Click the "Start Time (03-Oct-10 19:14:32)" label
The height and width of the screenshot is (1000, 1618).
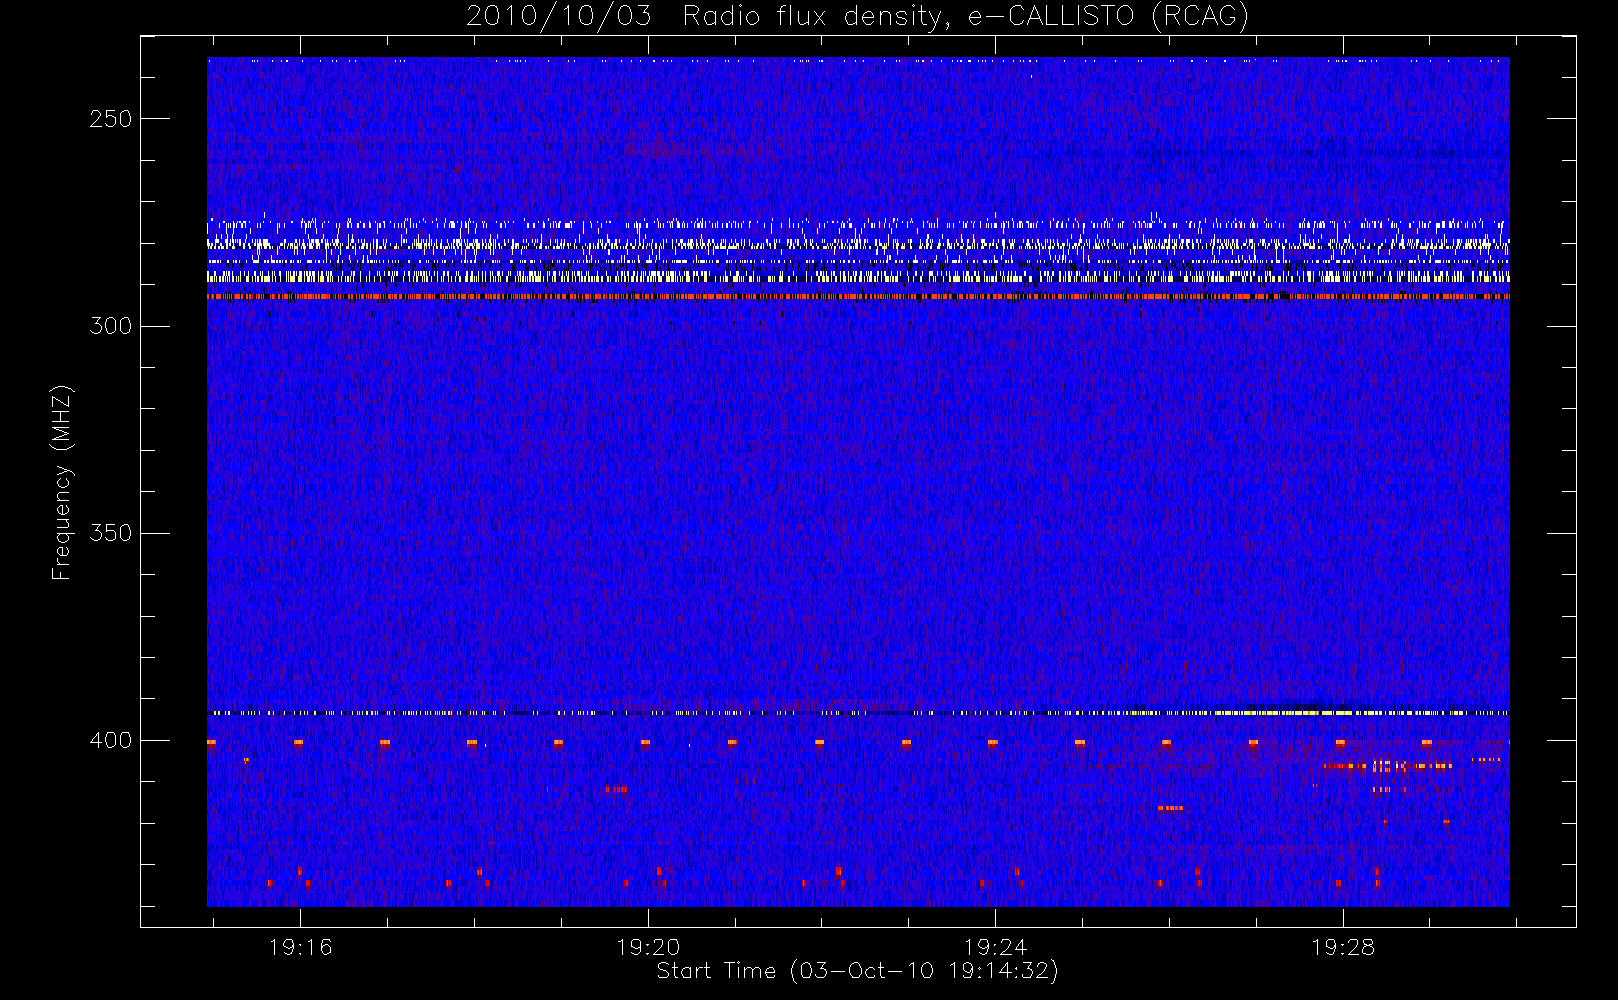point(858,971)
